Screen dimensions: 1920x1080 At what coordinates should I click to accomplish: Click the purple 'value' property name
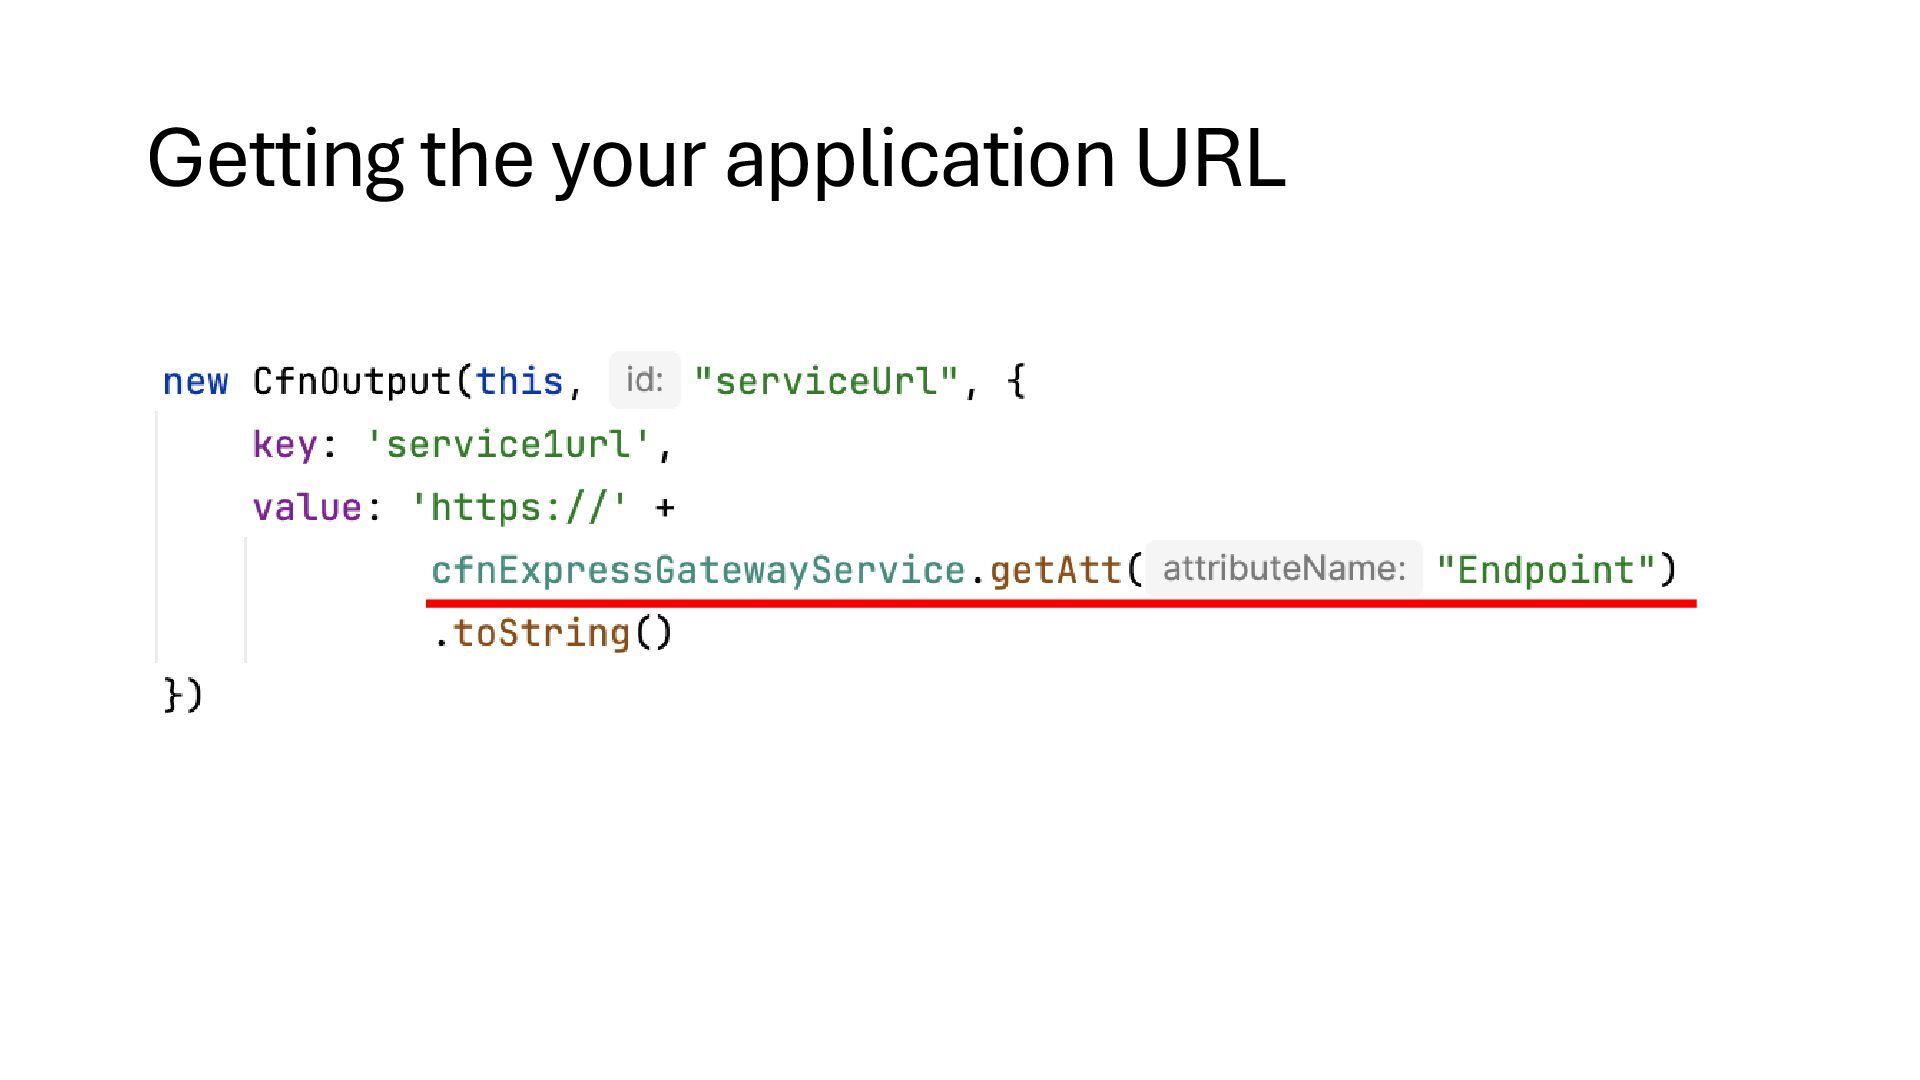click(x=307, y=507)
